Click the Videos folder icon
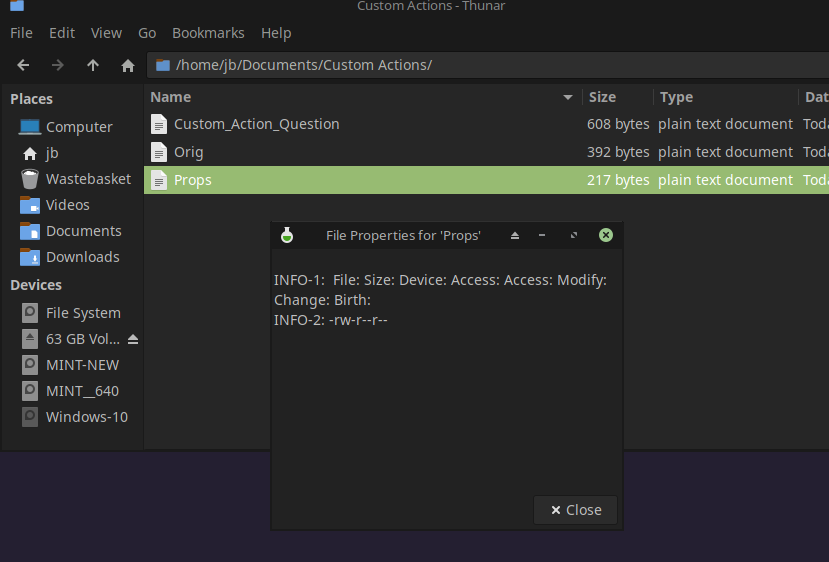829x562 pixels. click(30, 205)
